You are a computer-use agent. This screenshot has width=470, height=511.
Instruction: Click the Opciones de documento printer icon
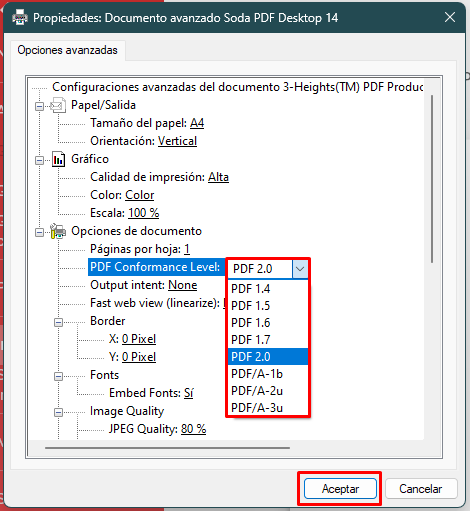click(x=58, y=231)
